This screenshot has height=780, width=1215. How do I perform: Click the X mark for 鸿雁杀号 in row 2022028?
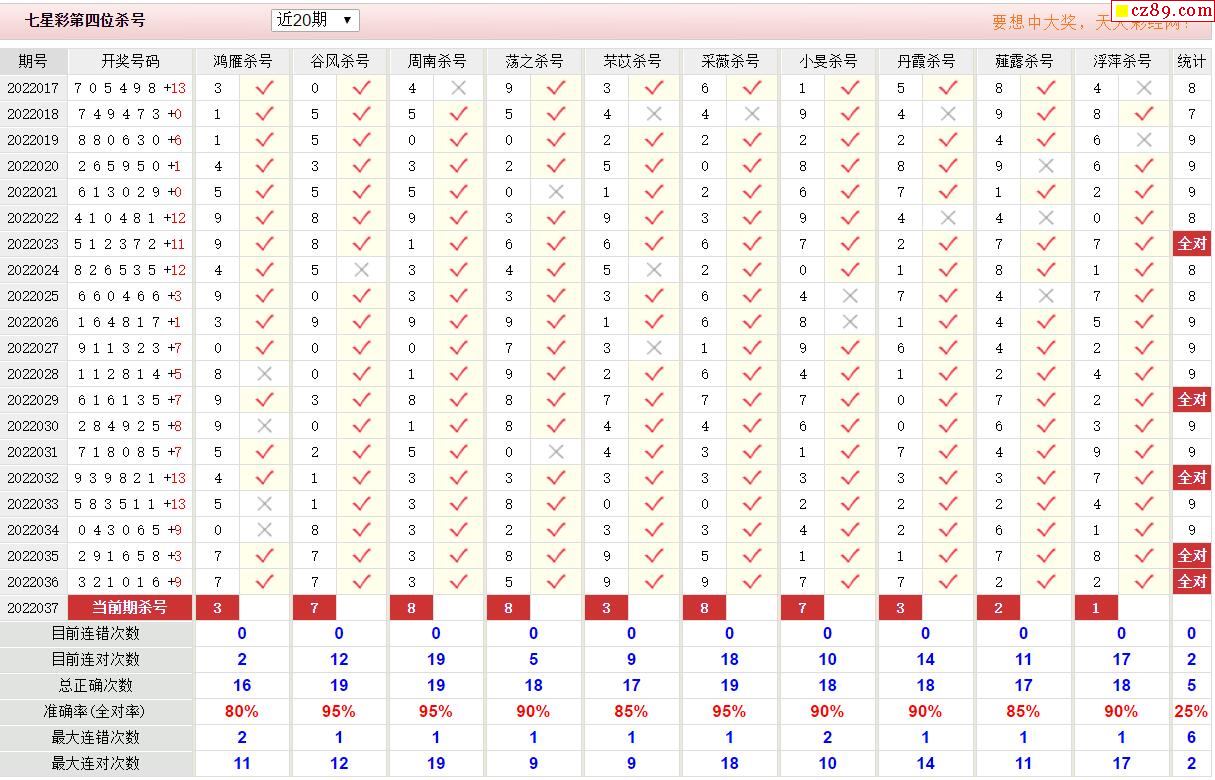pos(264,374)
